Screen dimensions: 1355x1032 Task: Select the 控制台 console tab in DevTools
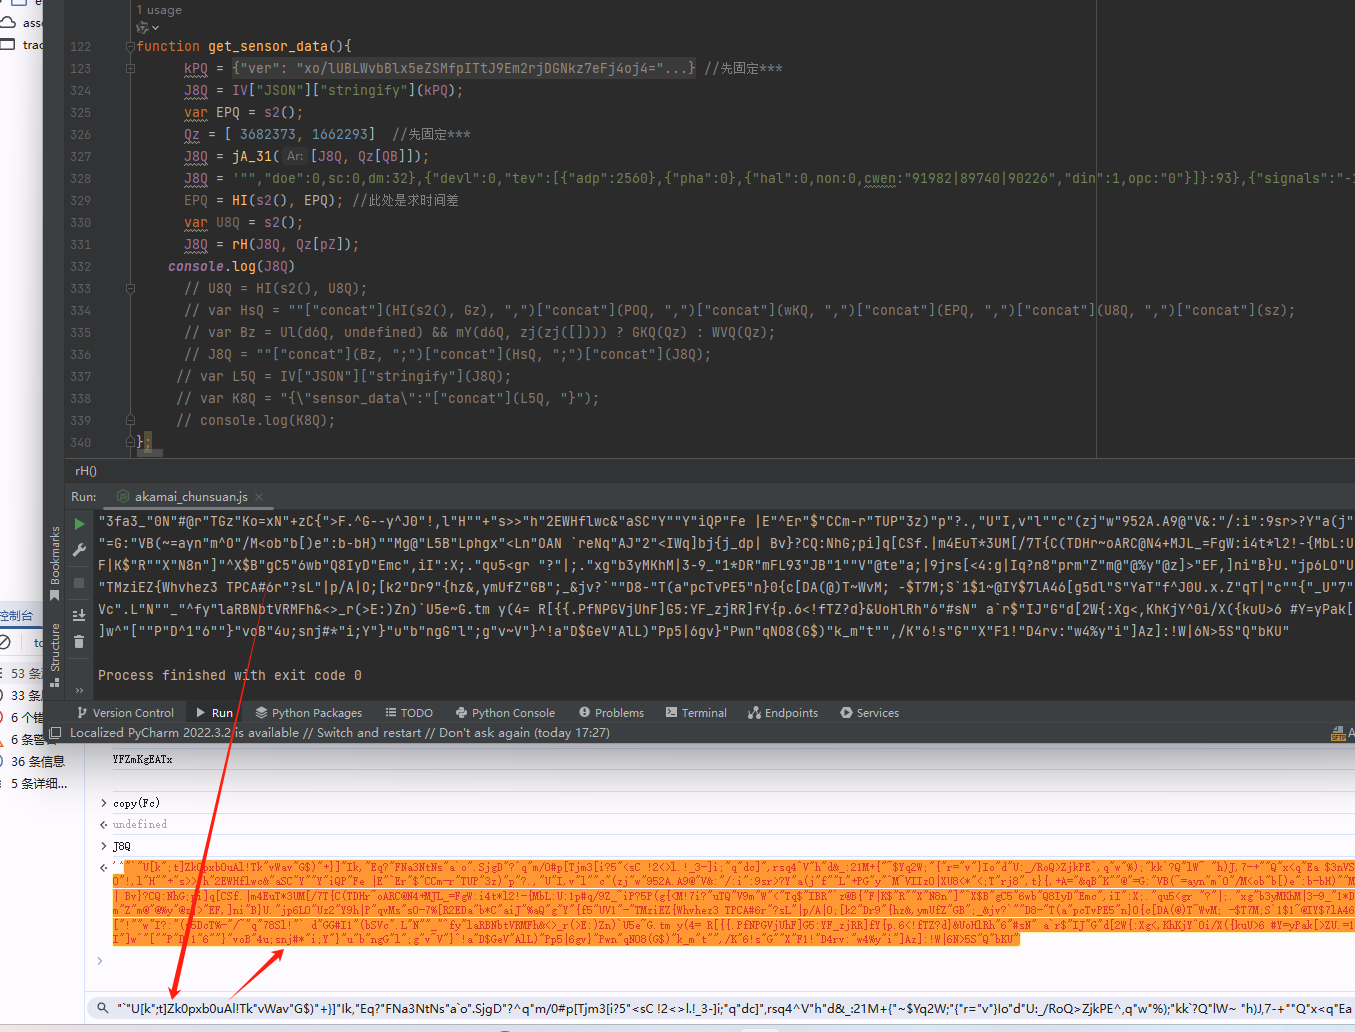[16, 615]
